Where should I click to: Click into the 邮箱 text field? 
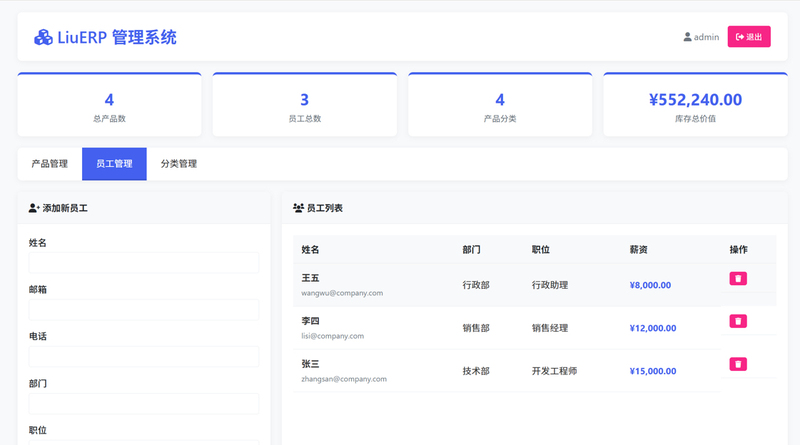point(144,310)
